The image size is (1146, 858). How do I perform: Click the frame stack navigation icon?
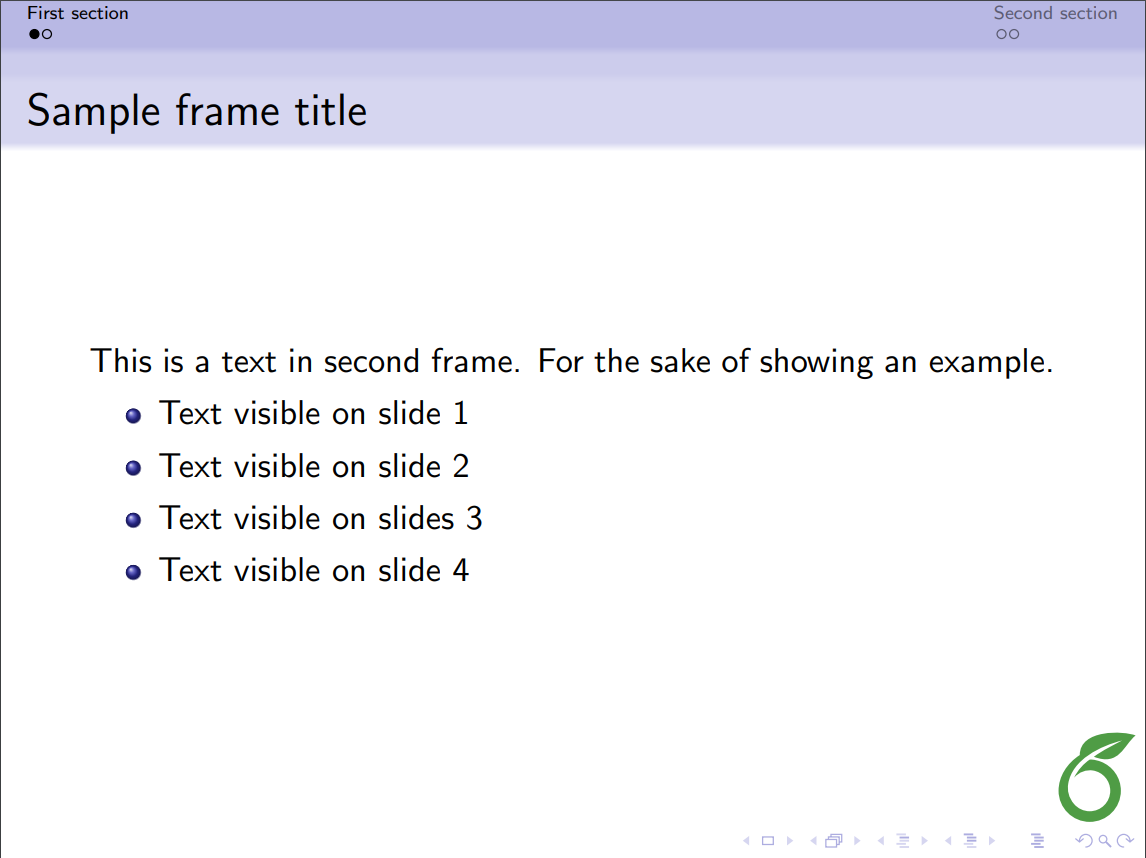click(834, 841)
